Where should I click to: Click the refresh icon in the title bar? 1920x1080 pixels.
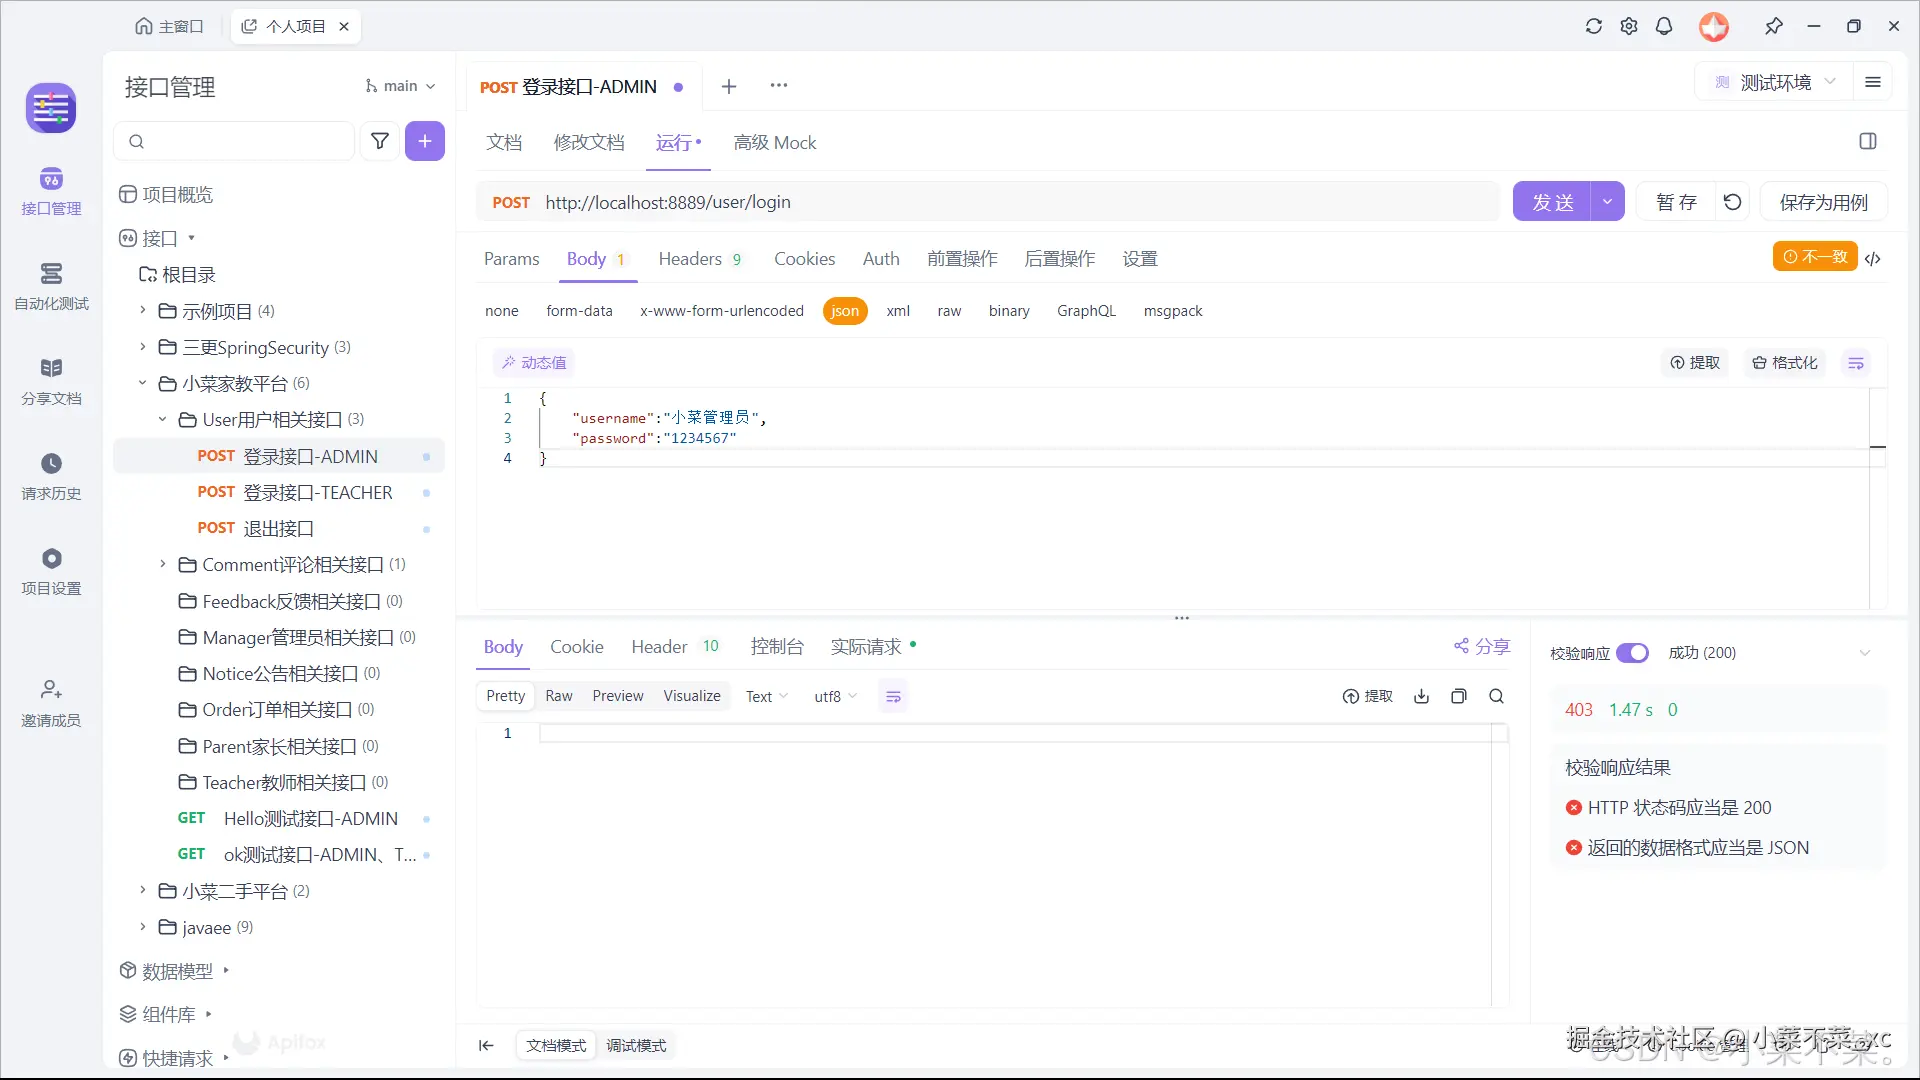pos(1594,26)
